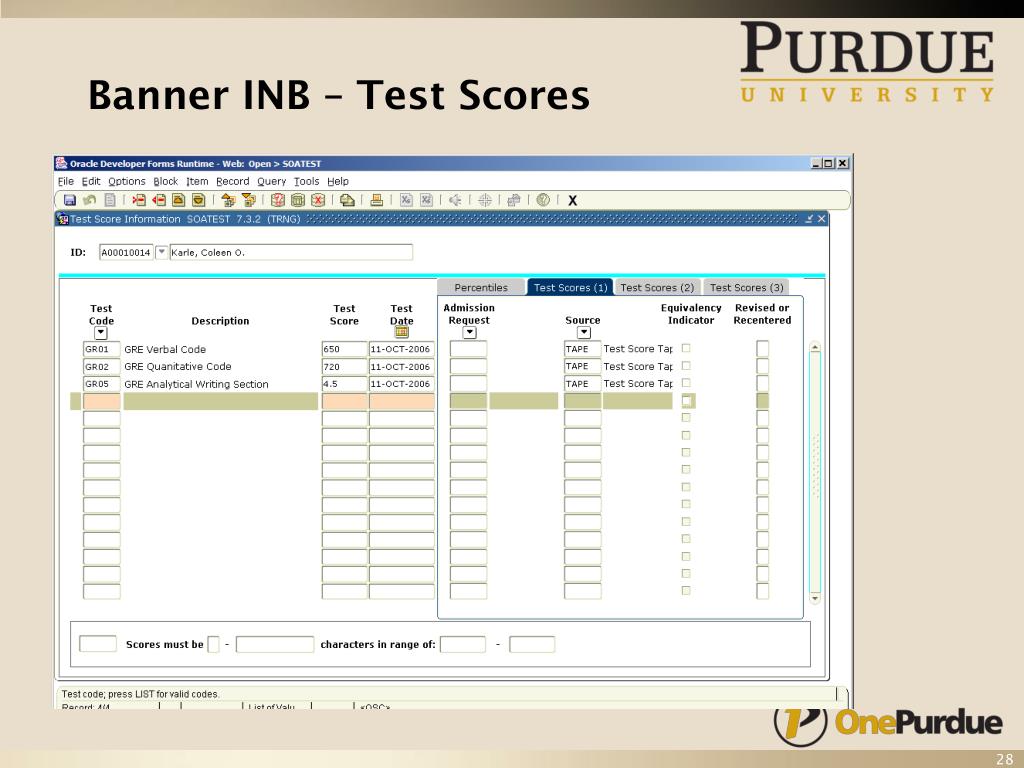Click the Remove Record toolbar icon

coord(159,200)
